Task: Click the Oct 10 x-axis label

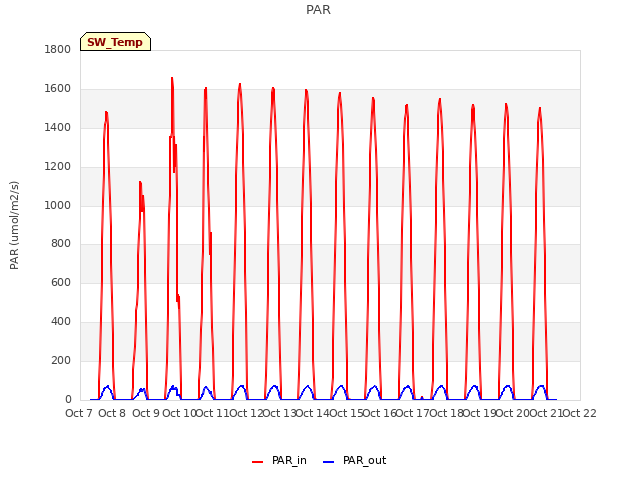Action: [x=179, y=413]
